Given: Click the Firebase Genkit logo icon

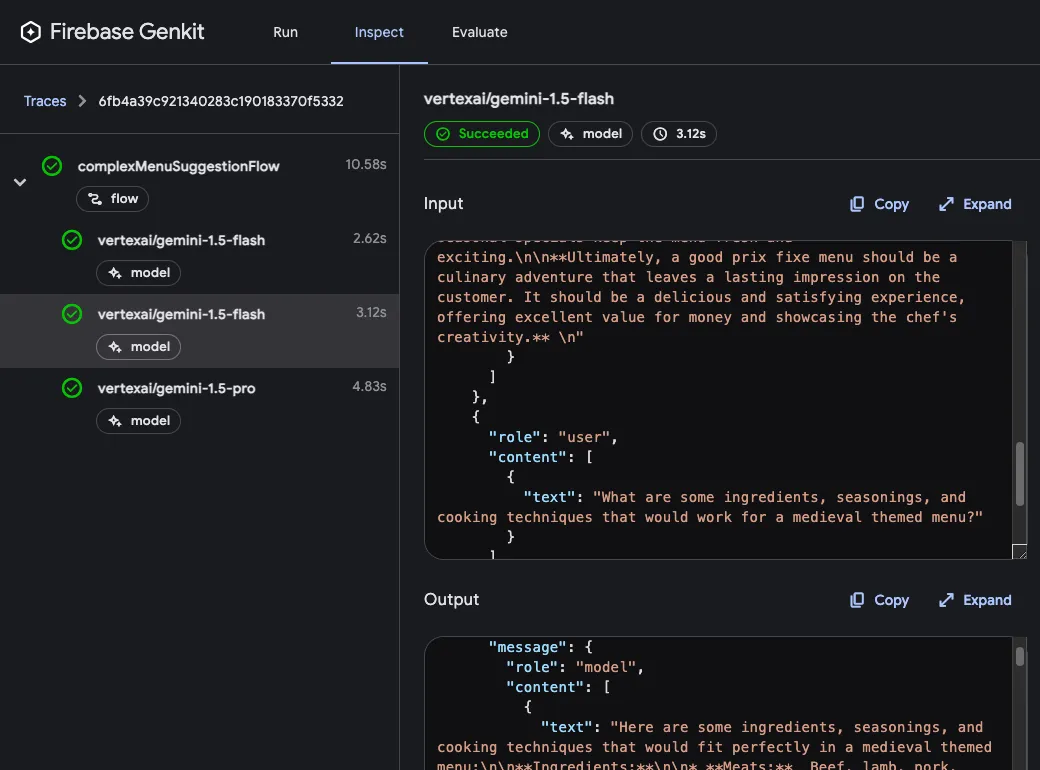Looking at the screenshot, I should [x=30, y=31].
